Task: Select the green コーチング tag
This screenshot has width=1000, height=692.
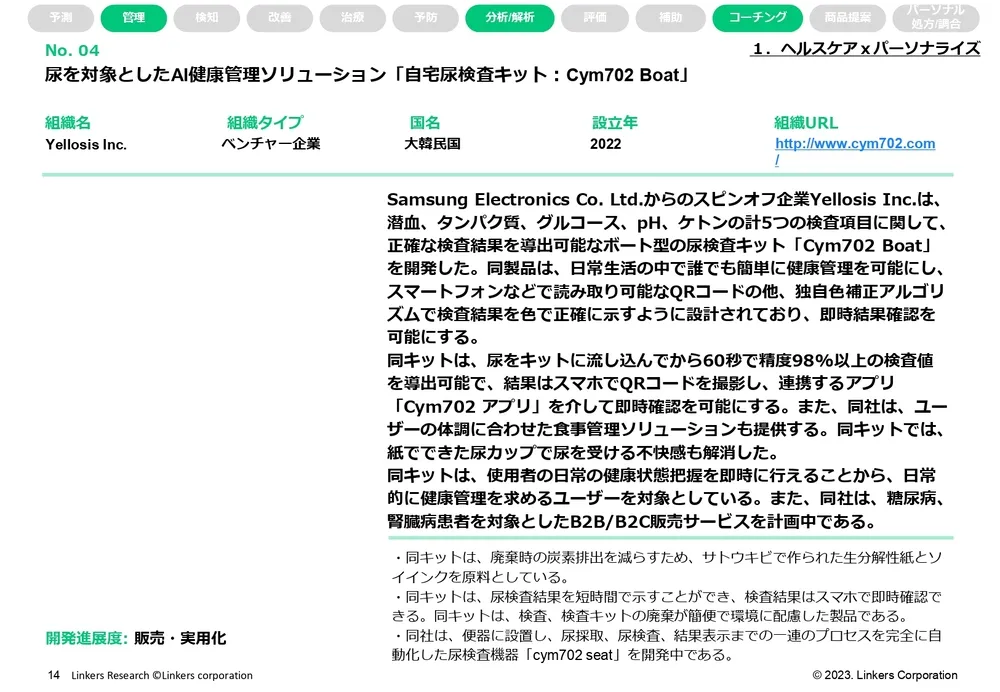Action: [757, 18]
